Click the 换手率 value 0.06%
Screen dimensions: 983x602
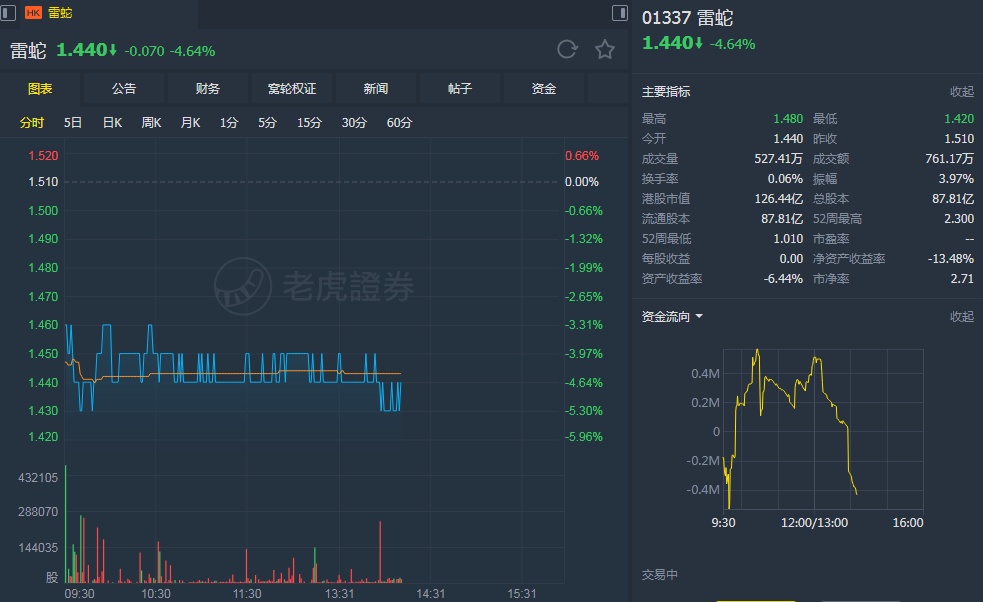pyautogui.click(x=785, y=179)
